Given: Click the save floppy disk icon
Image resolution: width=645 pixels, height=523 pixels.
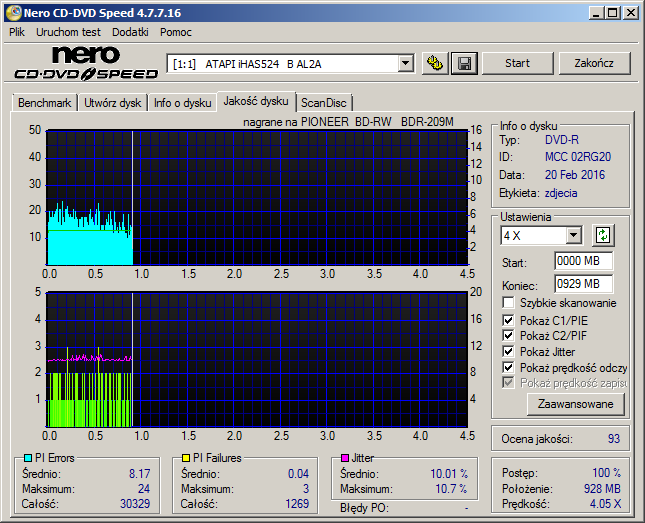Looking at the screenshot, I should point(464,63).
